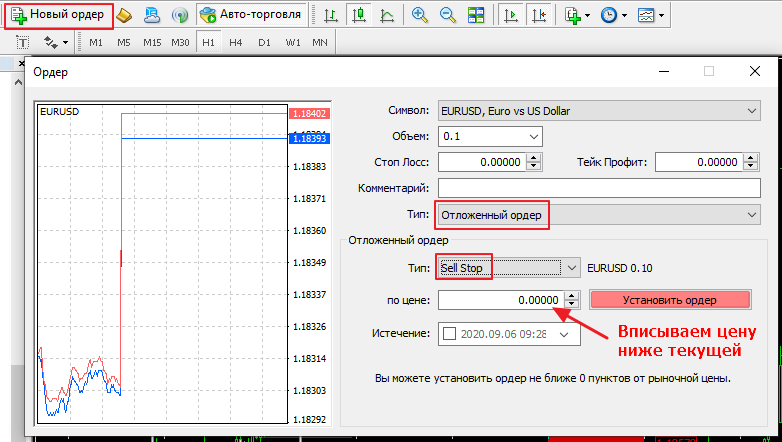Image resolution: width=782 pixels, height=442 pixels.
Task: Click the zoom in magnifier icon
Action: click(x=420, y=15)
